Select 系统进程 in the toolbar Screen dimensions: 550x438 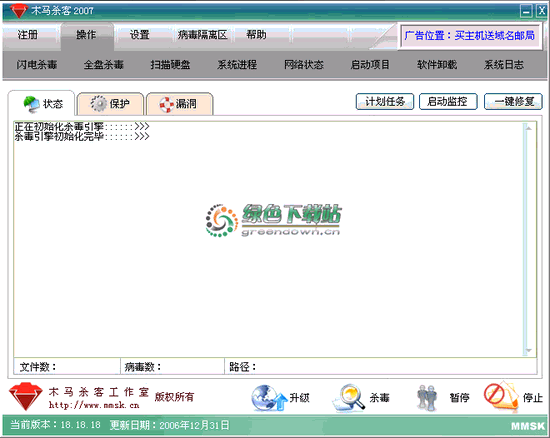pos(237,65)
